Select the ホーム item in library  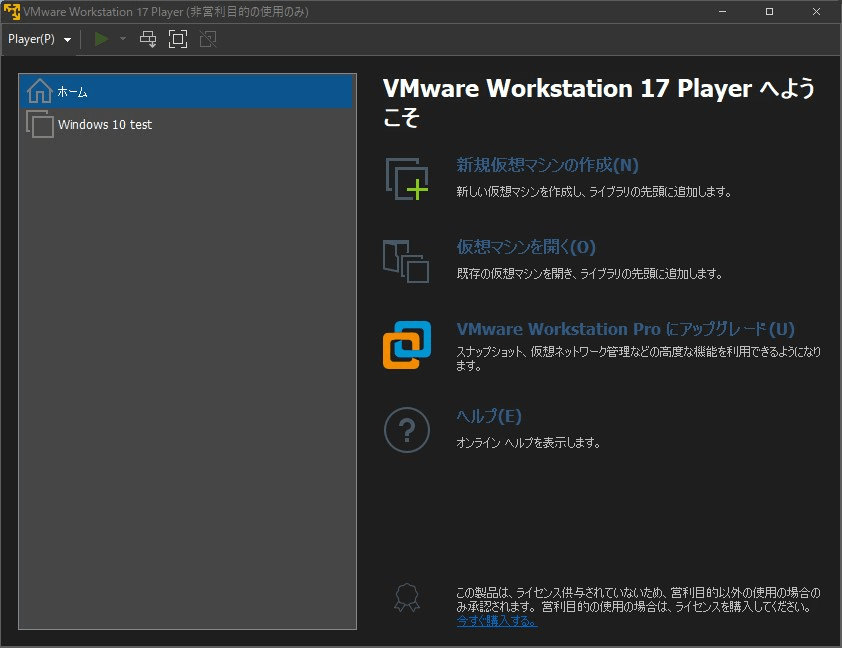click(x=186, y=92)
